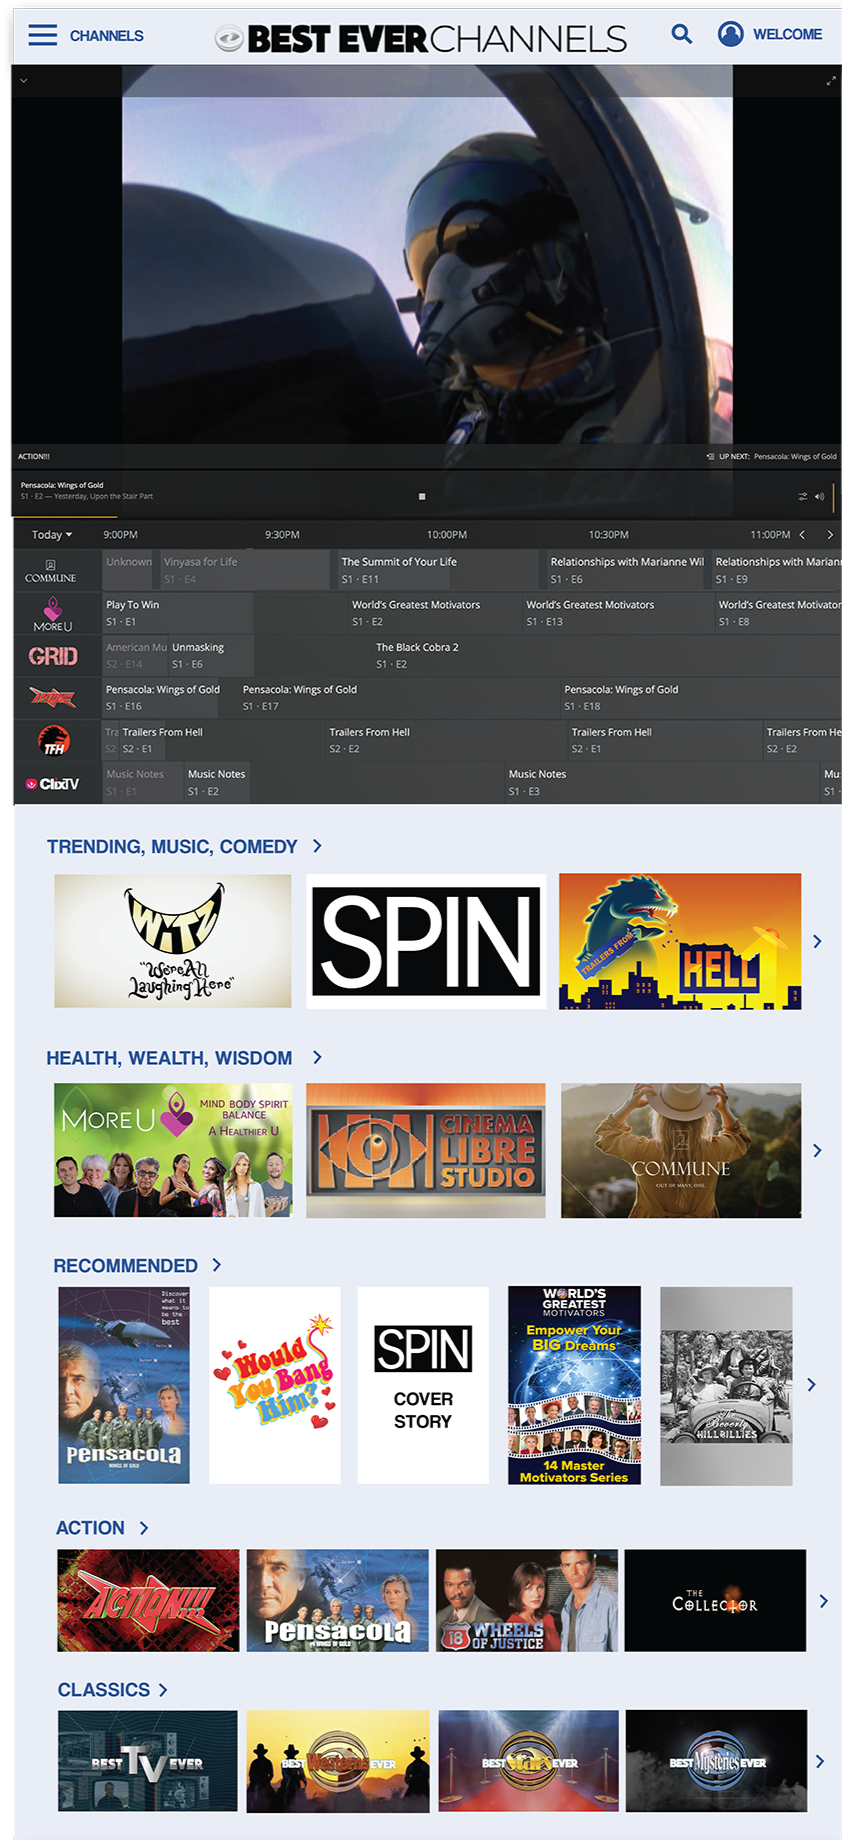The image size is (842, 1840).
Task: Open the Witz channel thumbnail
Action: (x=173, y=941)
